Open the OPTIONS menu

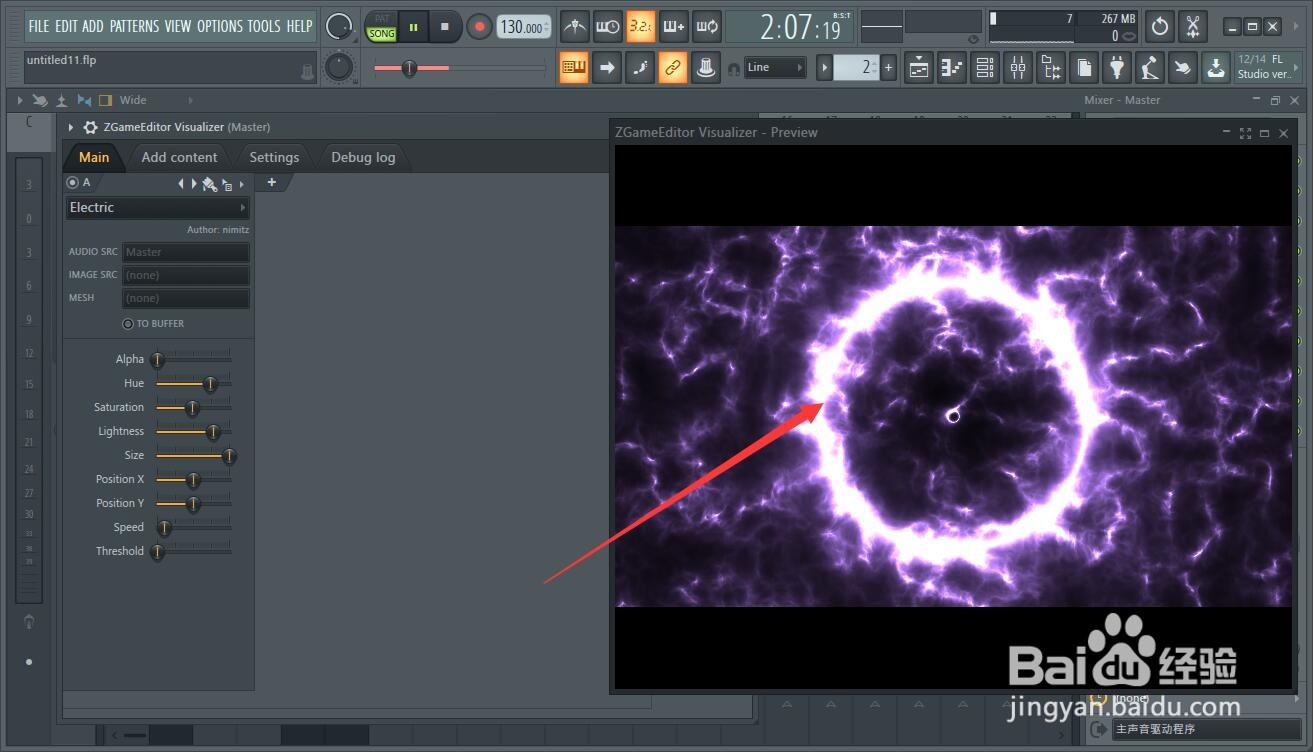219,26
